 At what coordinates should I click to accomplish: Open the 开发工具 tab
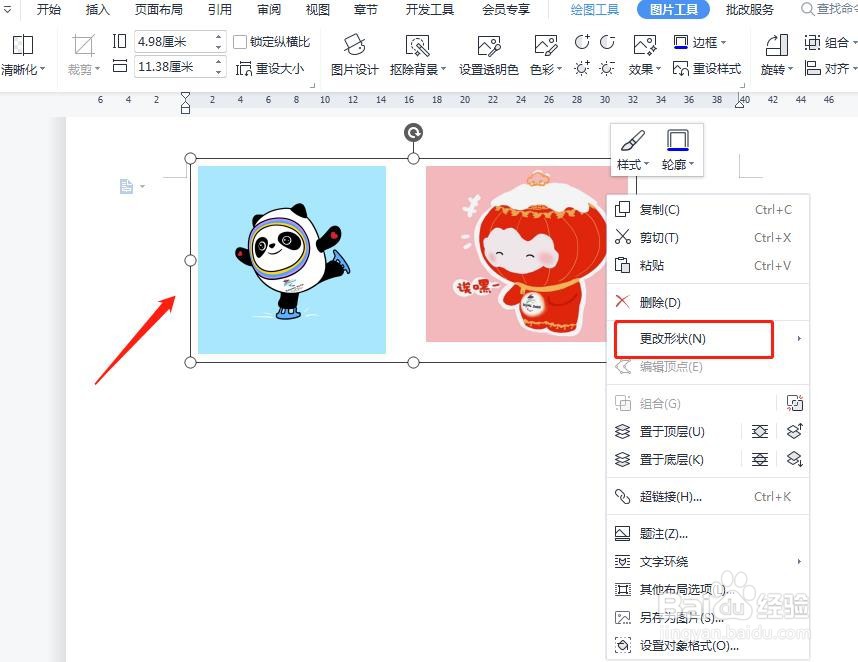point(430,9)
